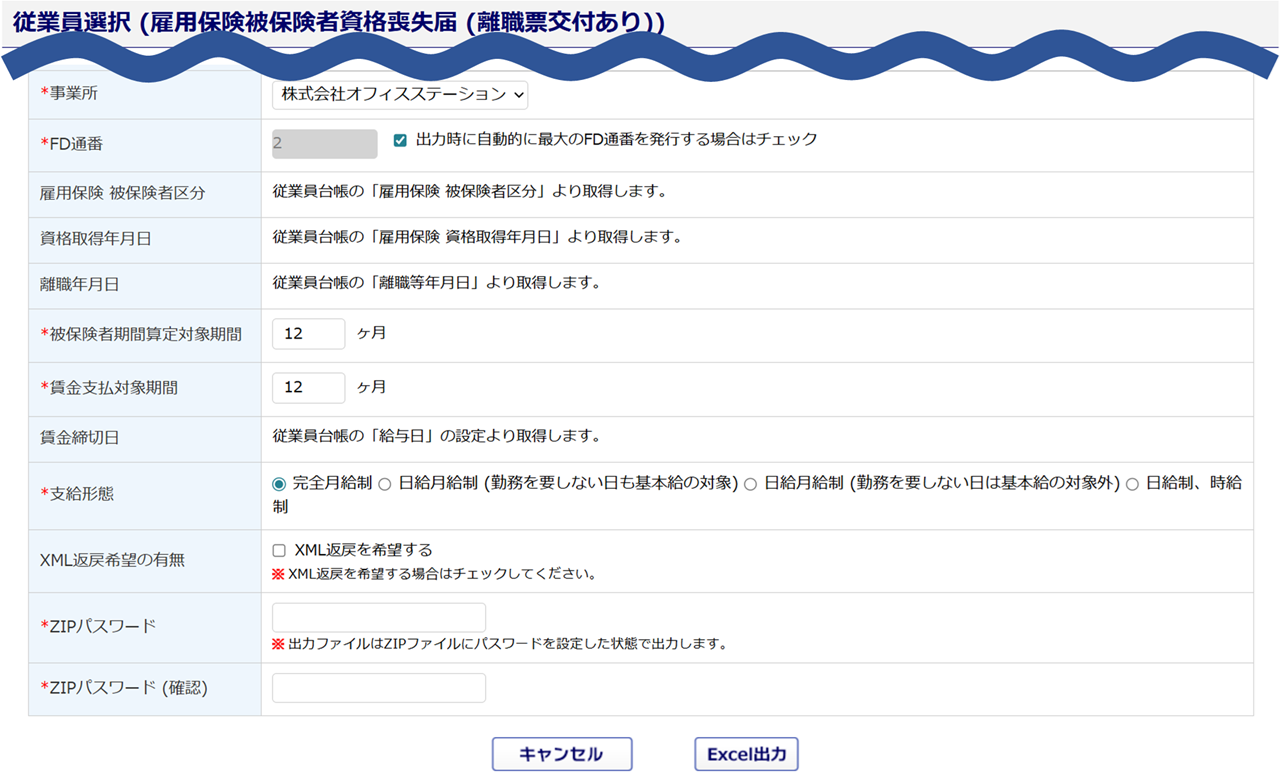
Task: Enable the XML返戻を希望する checkbox
Action: [x=279, y=551]
